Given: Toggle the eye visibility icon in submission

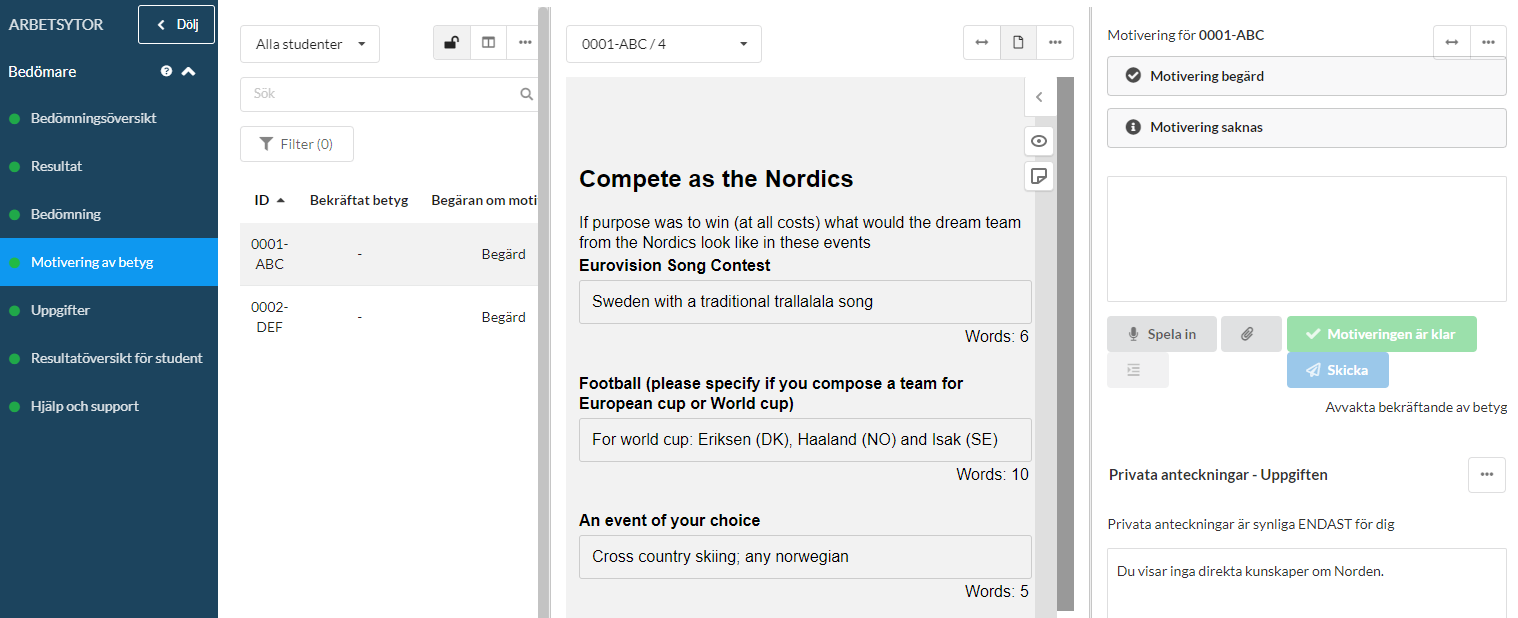Looking at the screenshot, I should (x=1039, y=141).
